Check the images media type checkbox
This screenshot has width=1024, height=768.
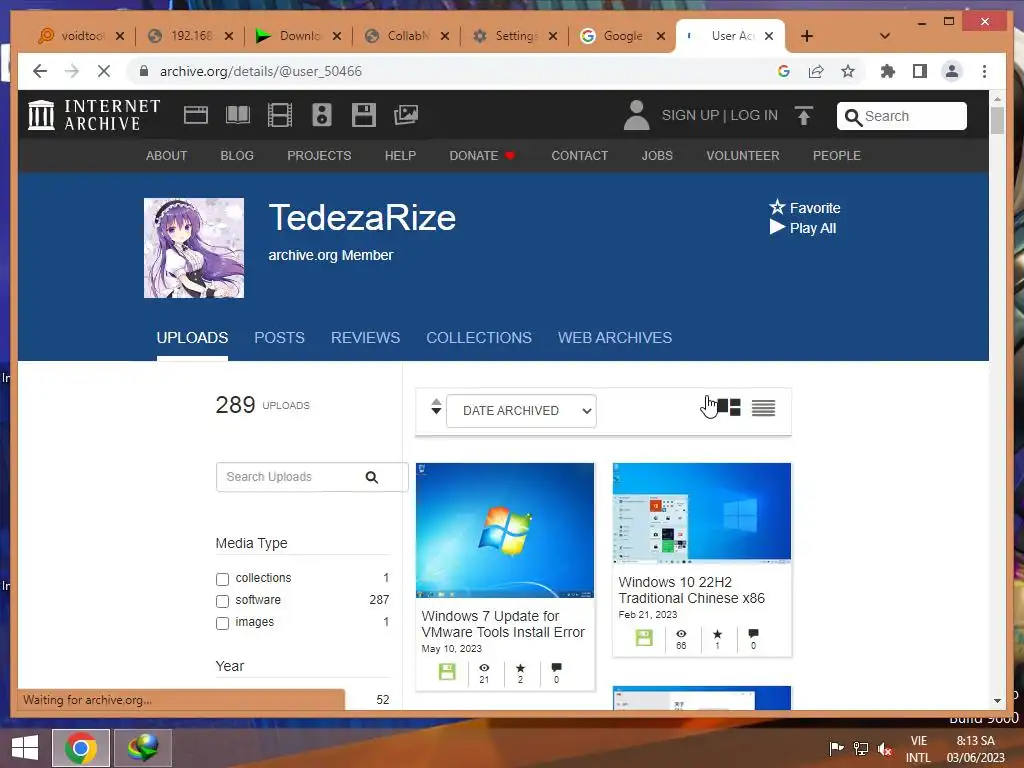click(223, 623)
